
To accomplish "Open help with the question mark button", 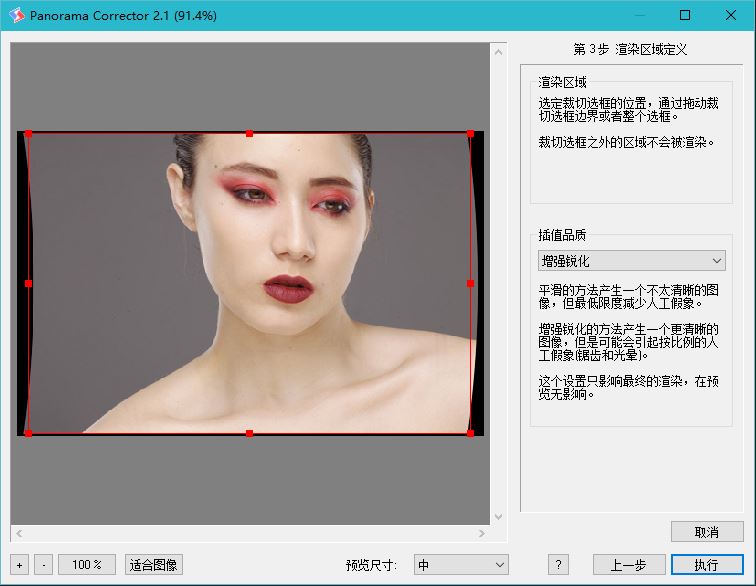I will click(559, 565).
